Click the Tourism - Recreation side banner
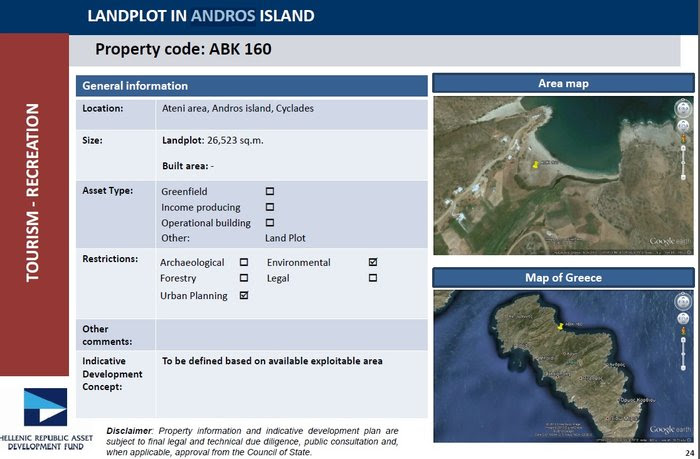 [32, 192]
